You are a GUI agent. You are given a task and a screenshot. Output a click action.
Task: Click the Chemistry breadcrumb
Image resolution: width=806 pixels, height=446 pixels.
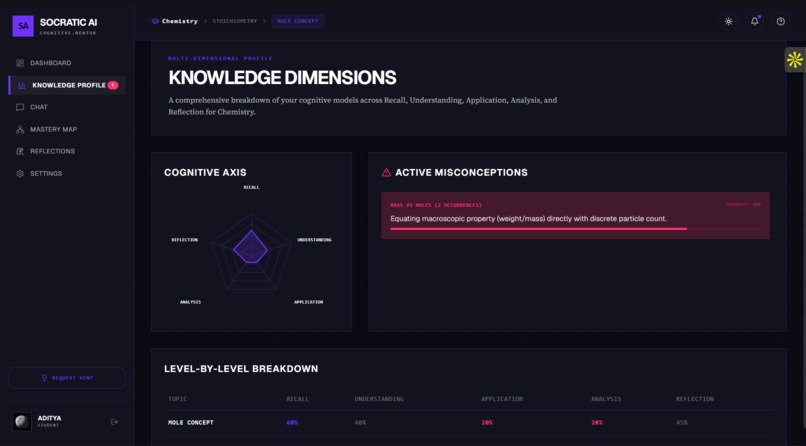[180, 21]
